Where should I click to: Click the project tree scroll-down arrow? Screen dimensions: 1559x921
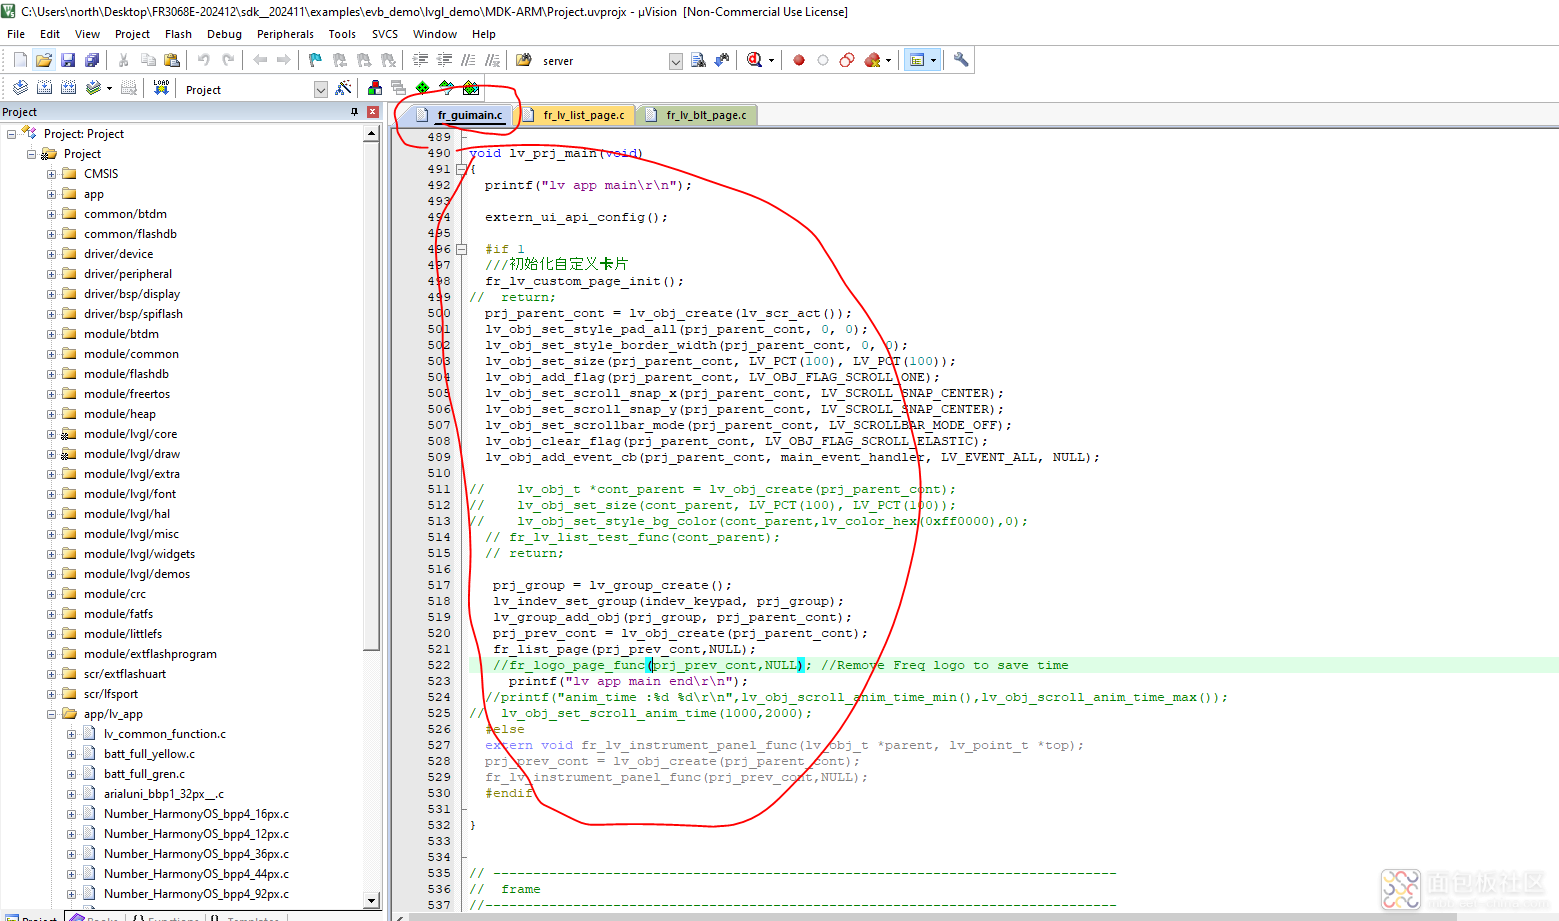click(371, 900)
